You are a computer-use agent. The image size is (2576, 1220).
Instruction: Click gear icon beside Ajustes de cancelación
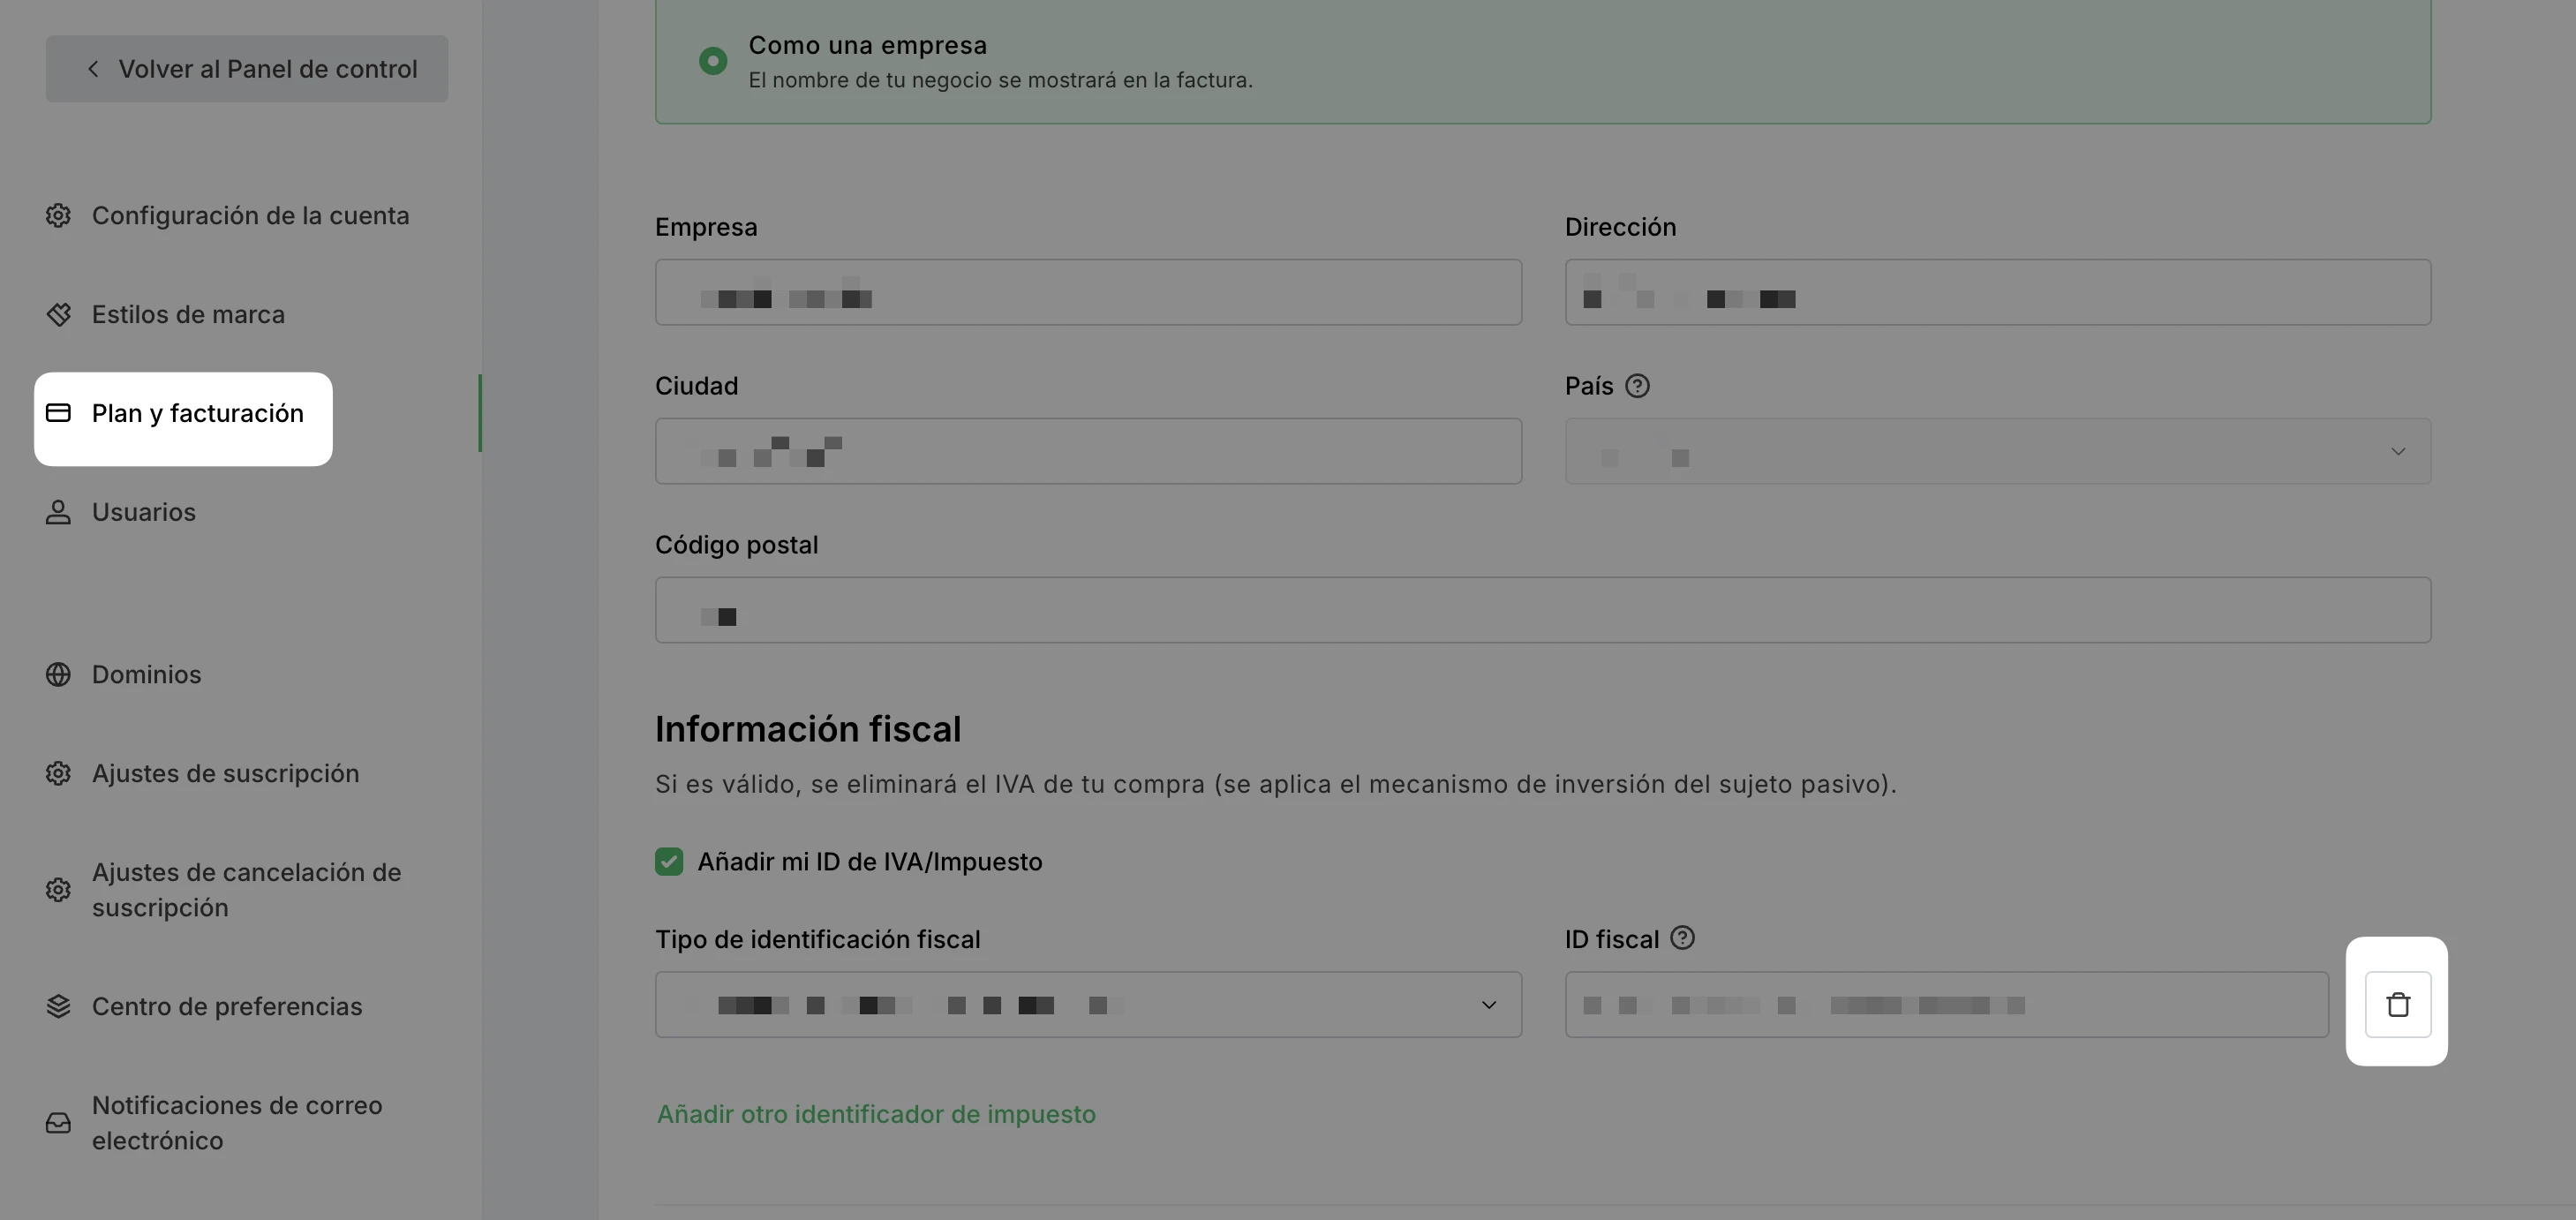click(58, 890)
